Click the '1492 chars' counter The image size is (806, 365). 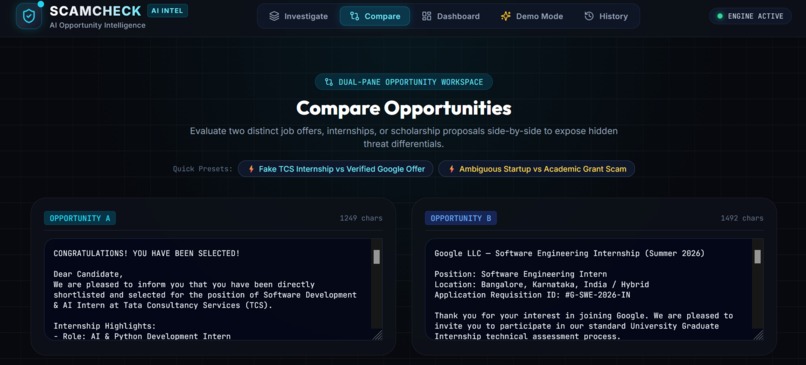pyautogui.click(x=742, y=218)
